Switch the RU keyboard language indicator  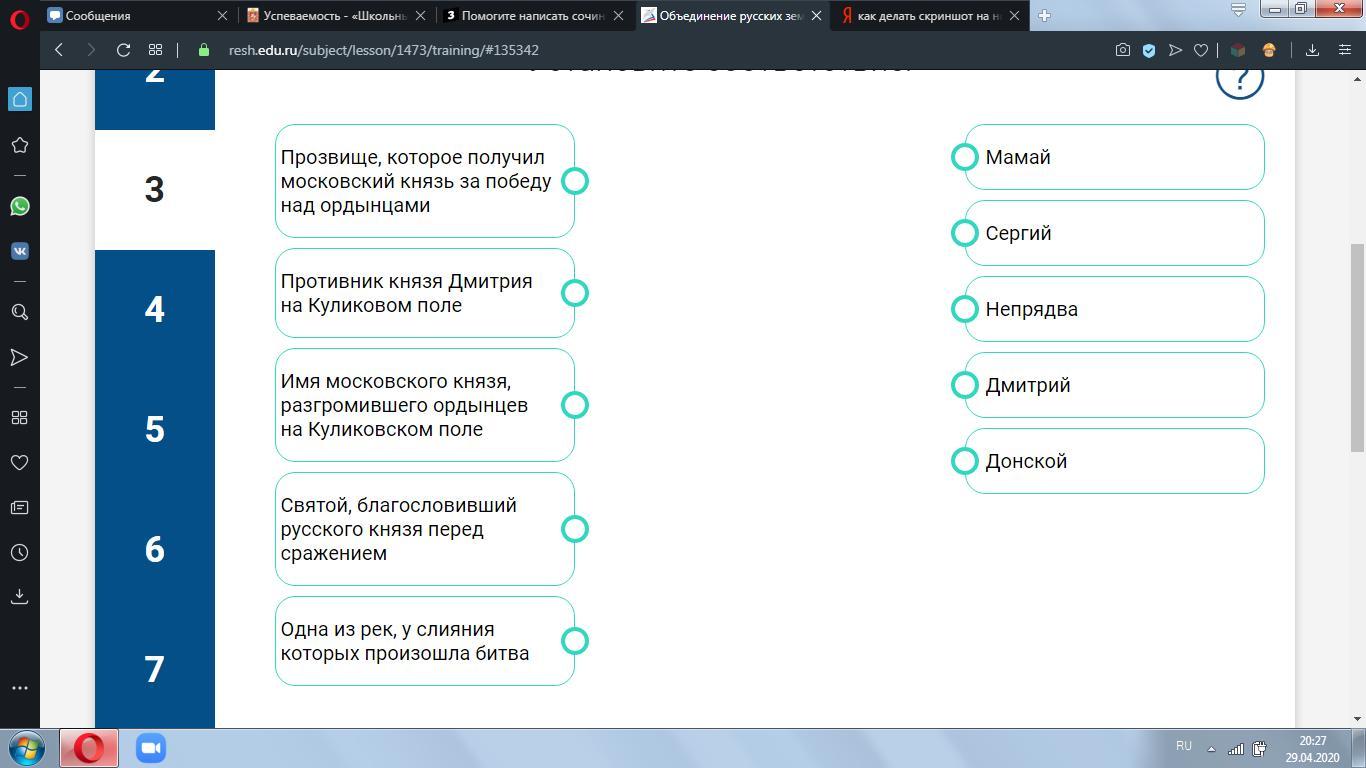click(x=1184, y=746)
